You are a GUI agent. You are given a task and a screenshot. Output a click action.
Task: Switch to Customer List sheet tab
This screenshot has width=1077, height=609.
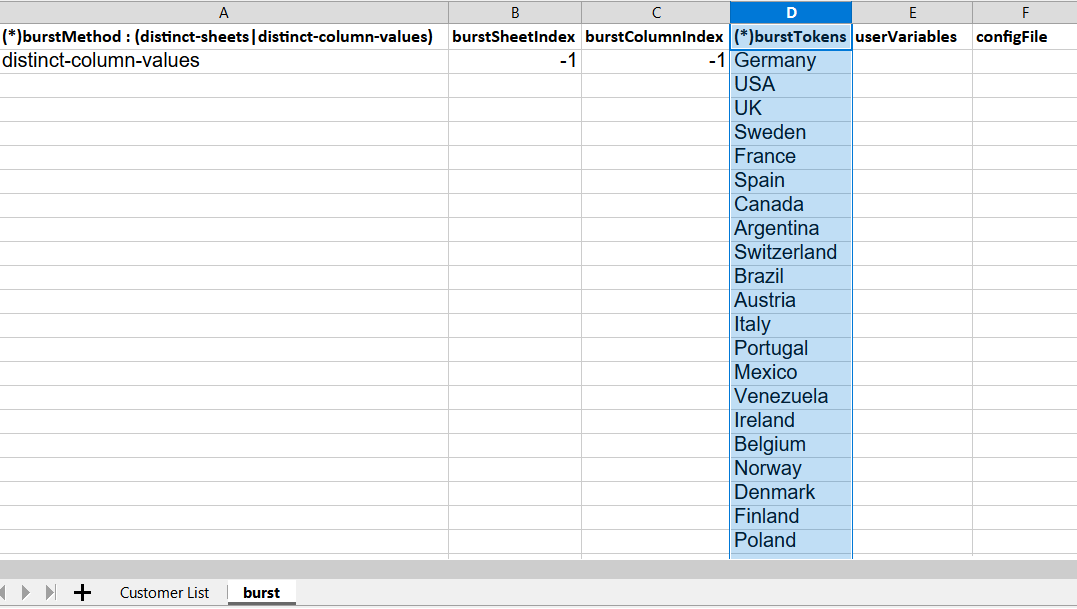coord(164,593)
